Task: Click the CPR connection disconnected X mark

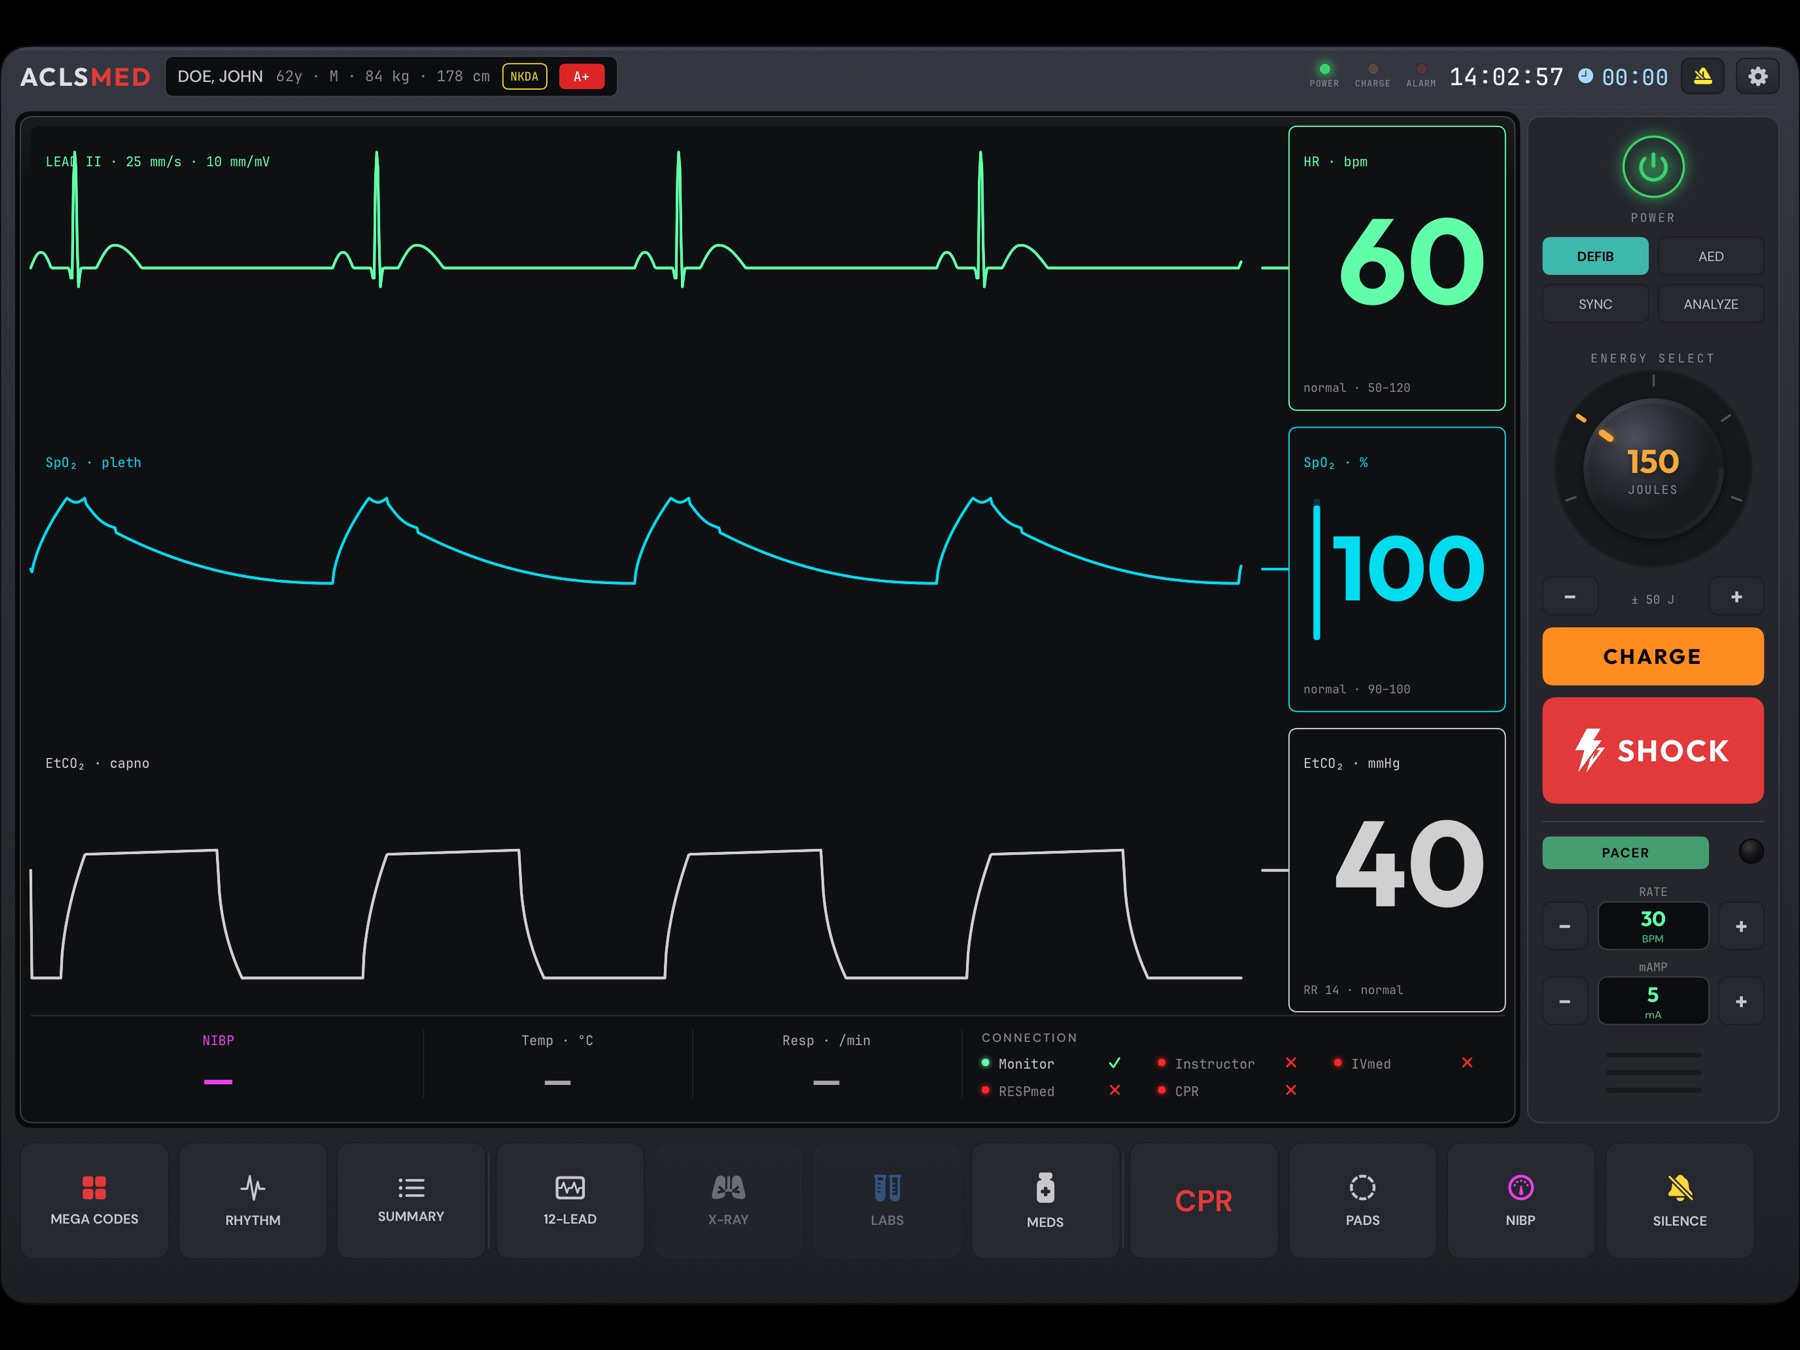Action: (x=1291, y=1090)
